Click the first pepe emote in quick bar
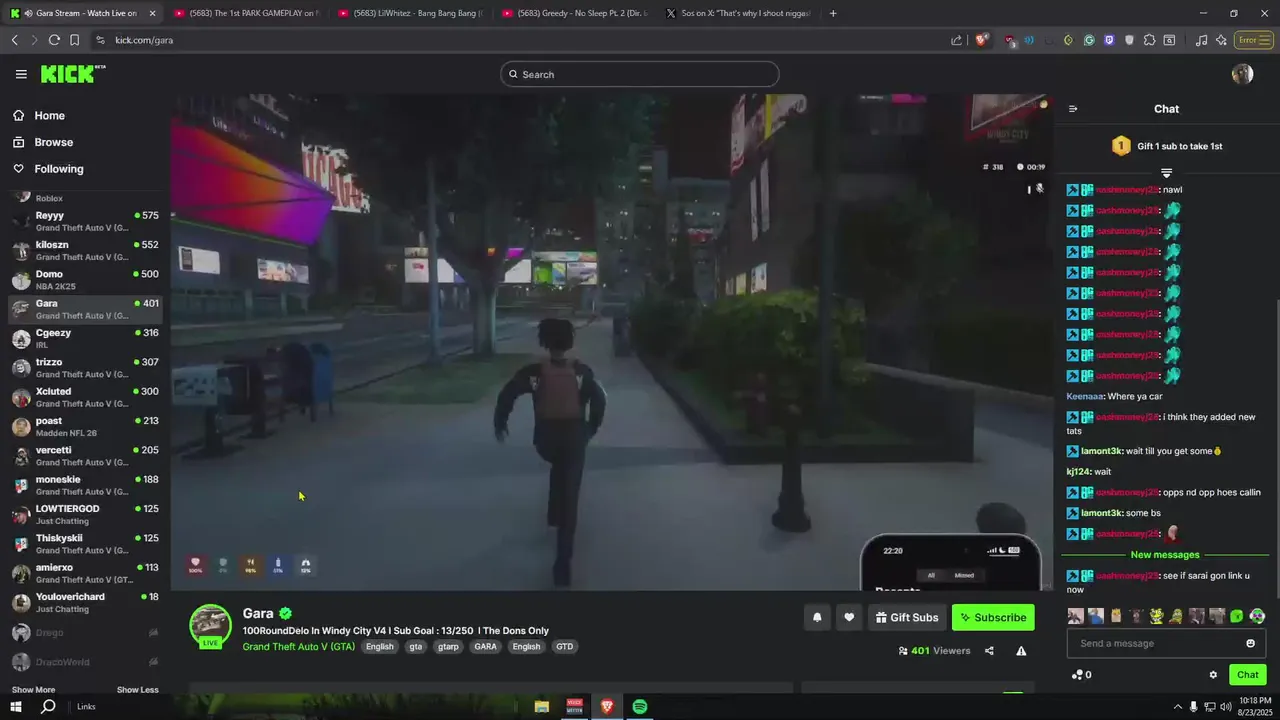 [x=1156, y=616]
